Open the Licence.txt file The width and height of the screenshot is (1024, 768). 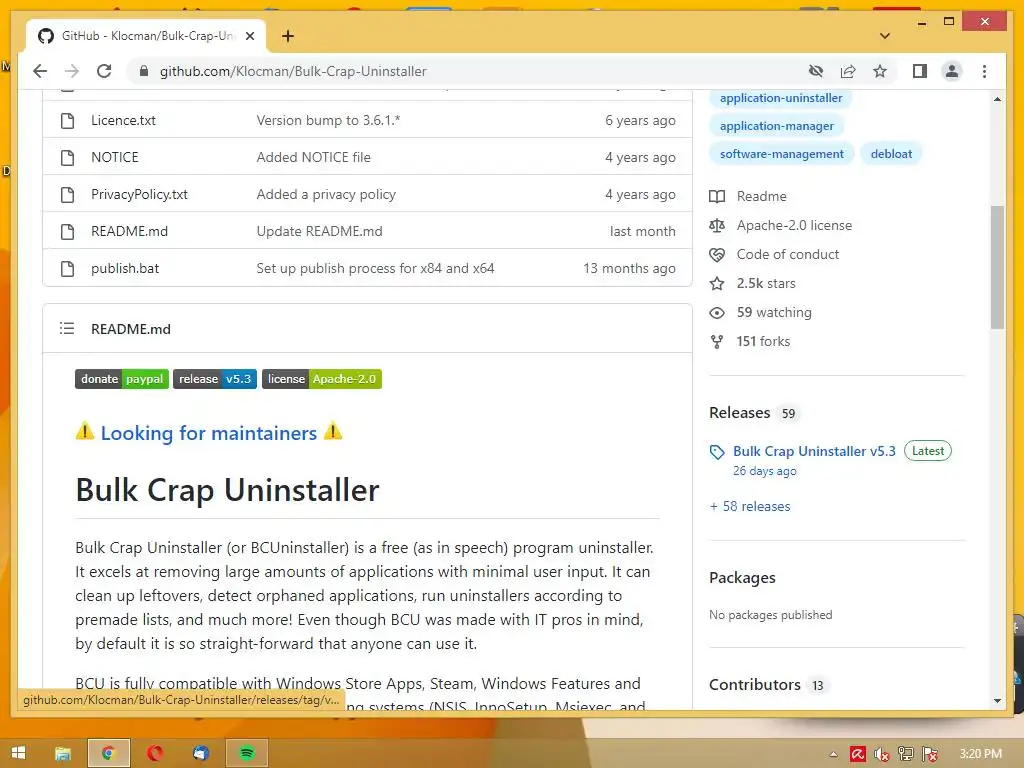click(x=123, y=120)
